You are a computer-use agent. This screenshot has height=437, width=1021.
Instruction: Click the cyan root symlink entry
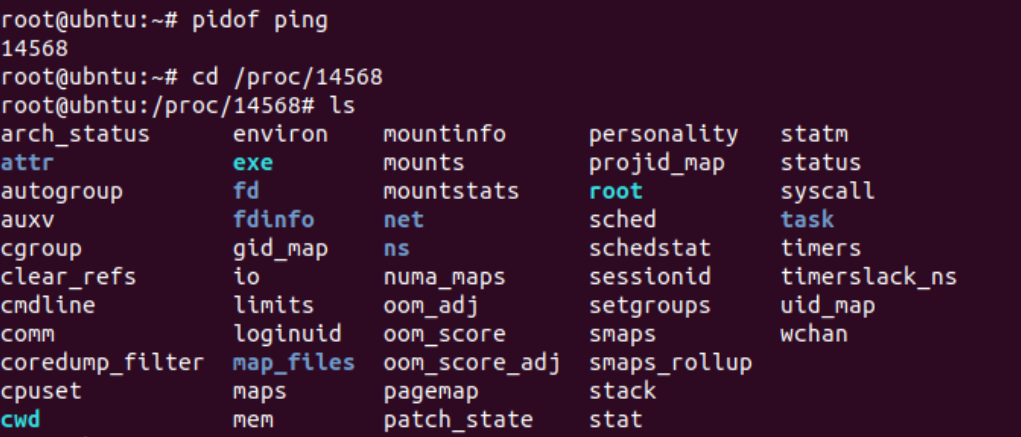coord(616,191)
